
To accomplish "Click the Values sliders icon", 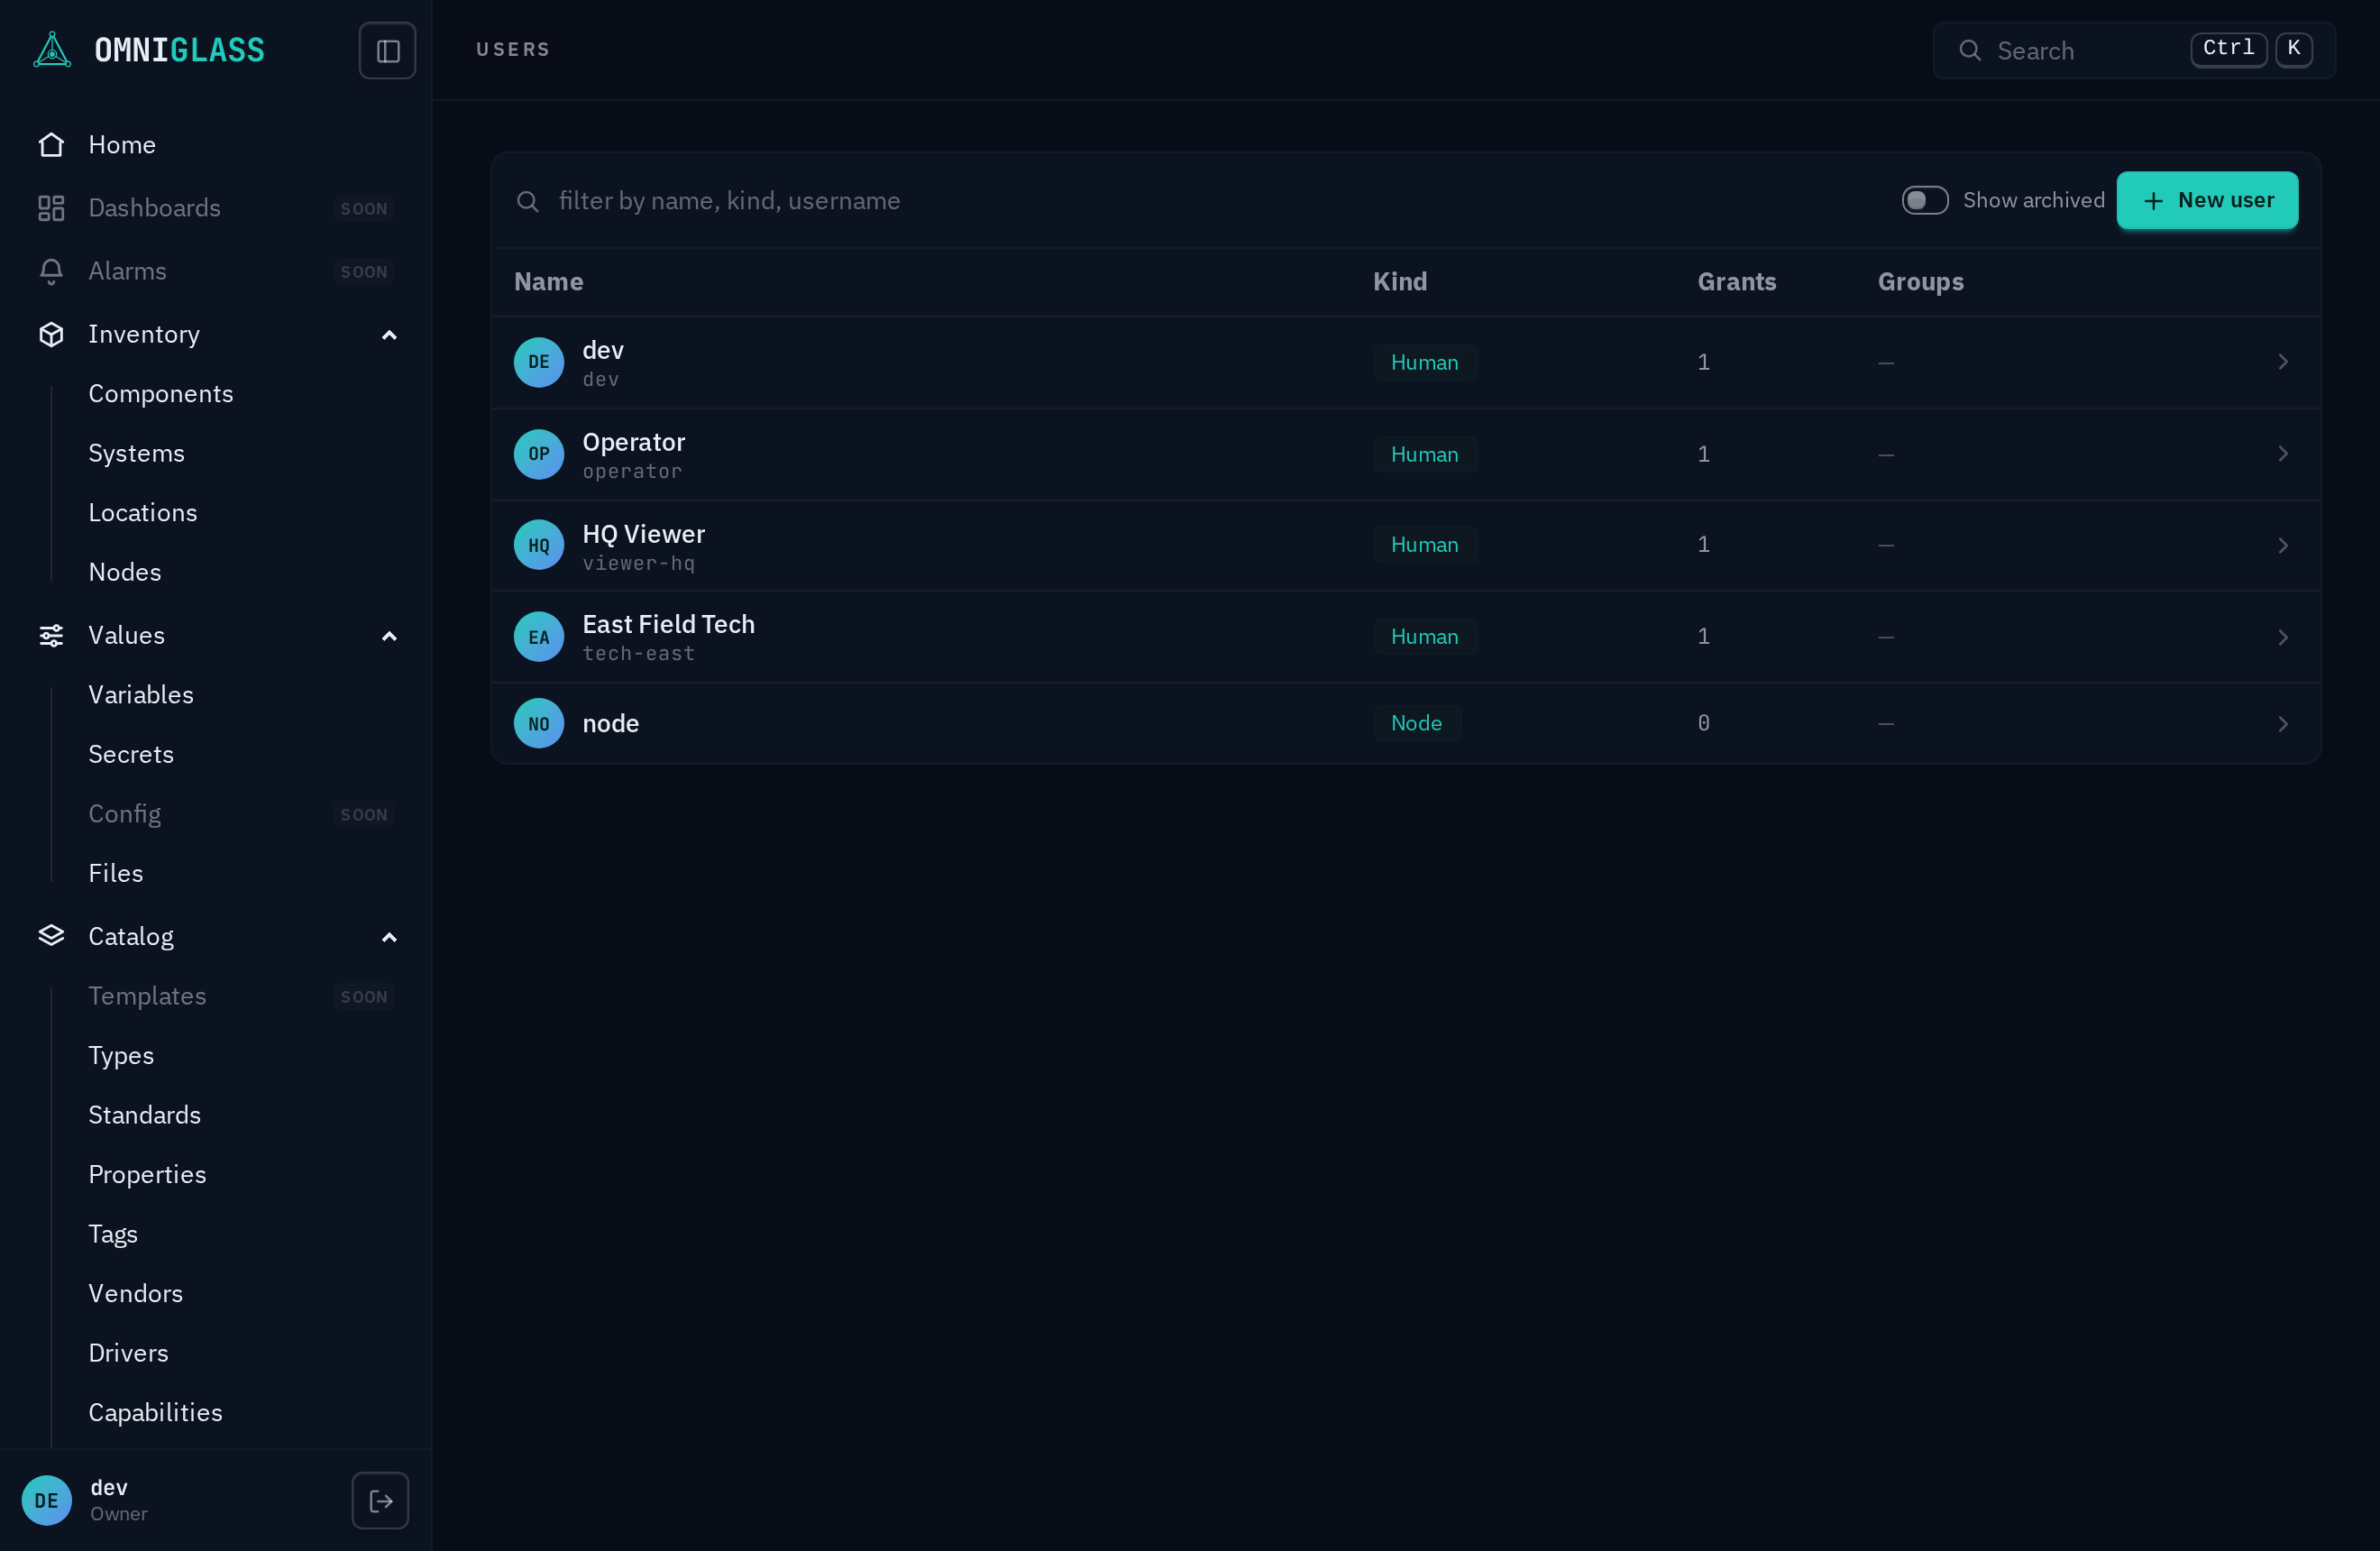I will point(51,635).
